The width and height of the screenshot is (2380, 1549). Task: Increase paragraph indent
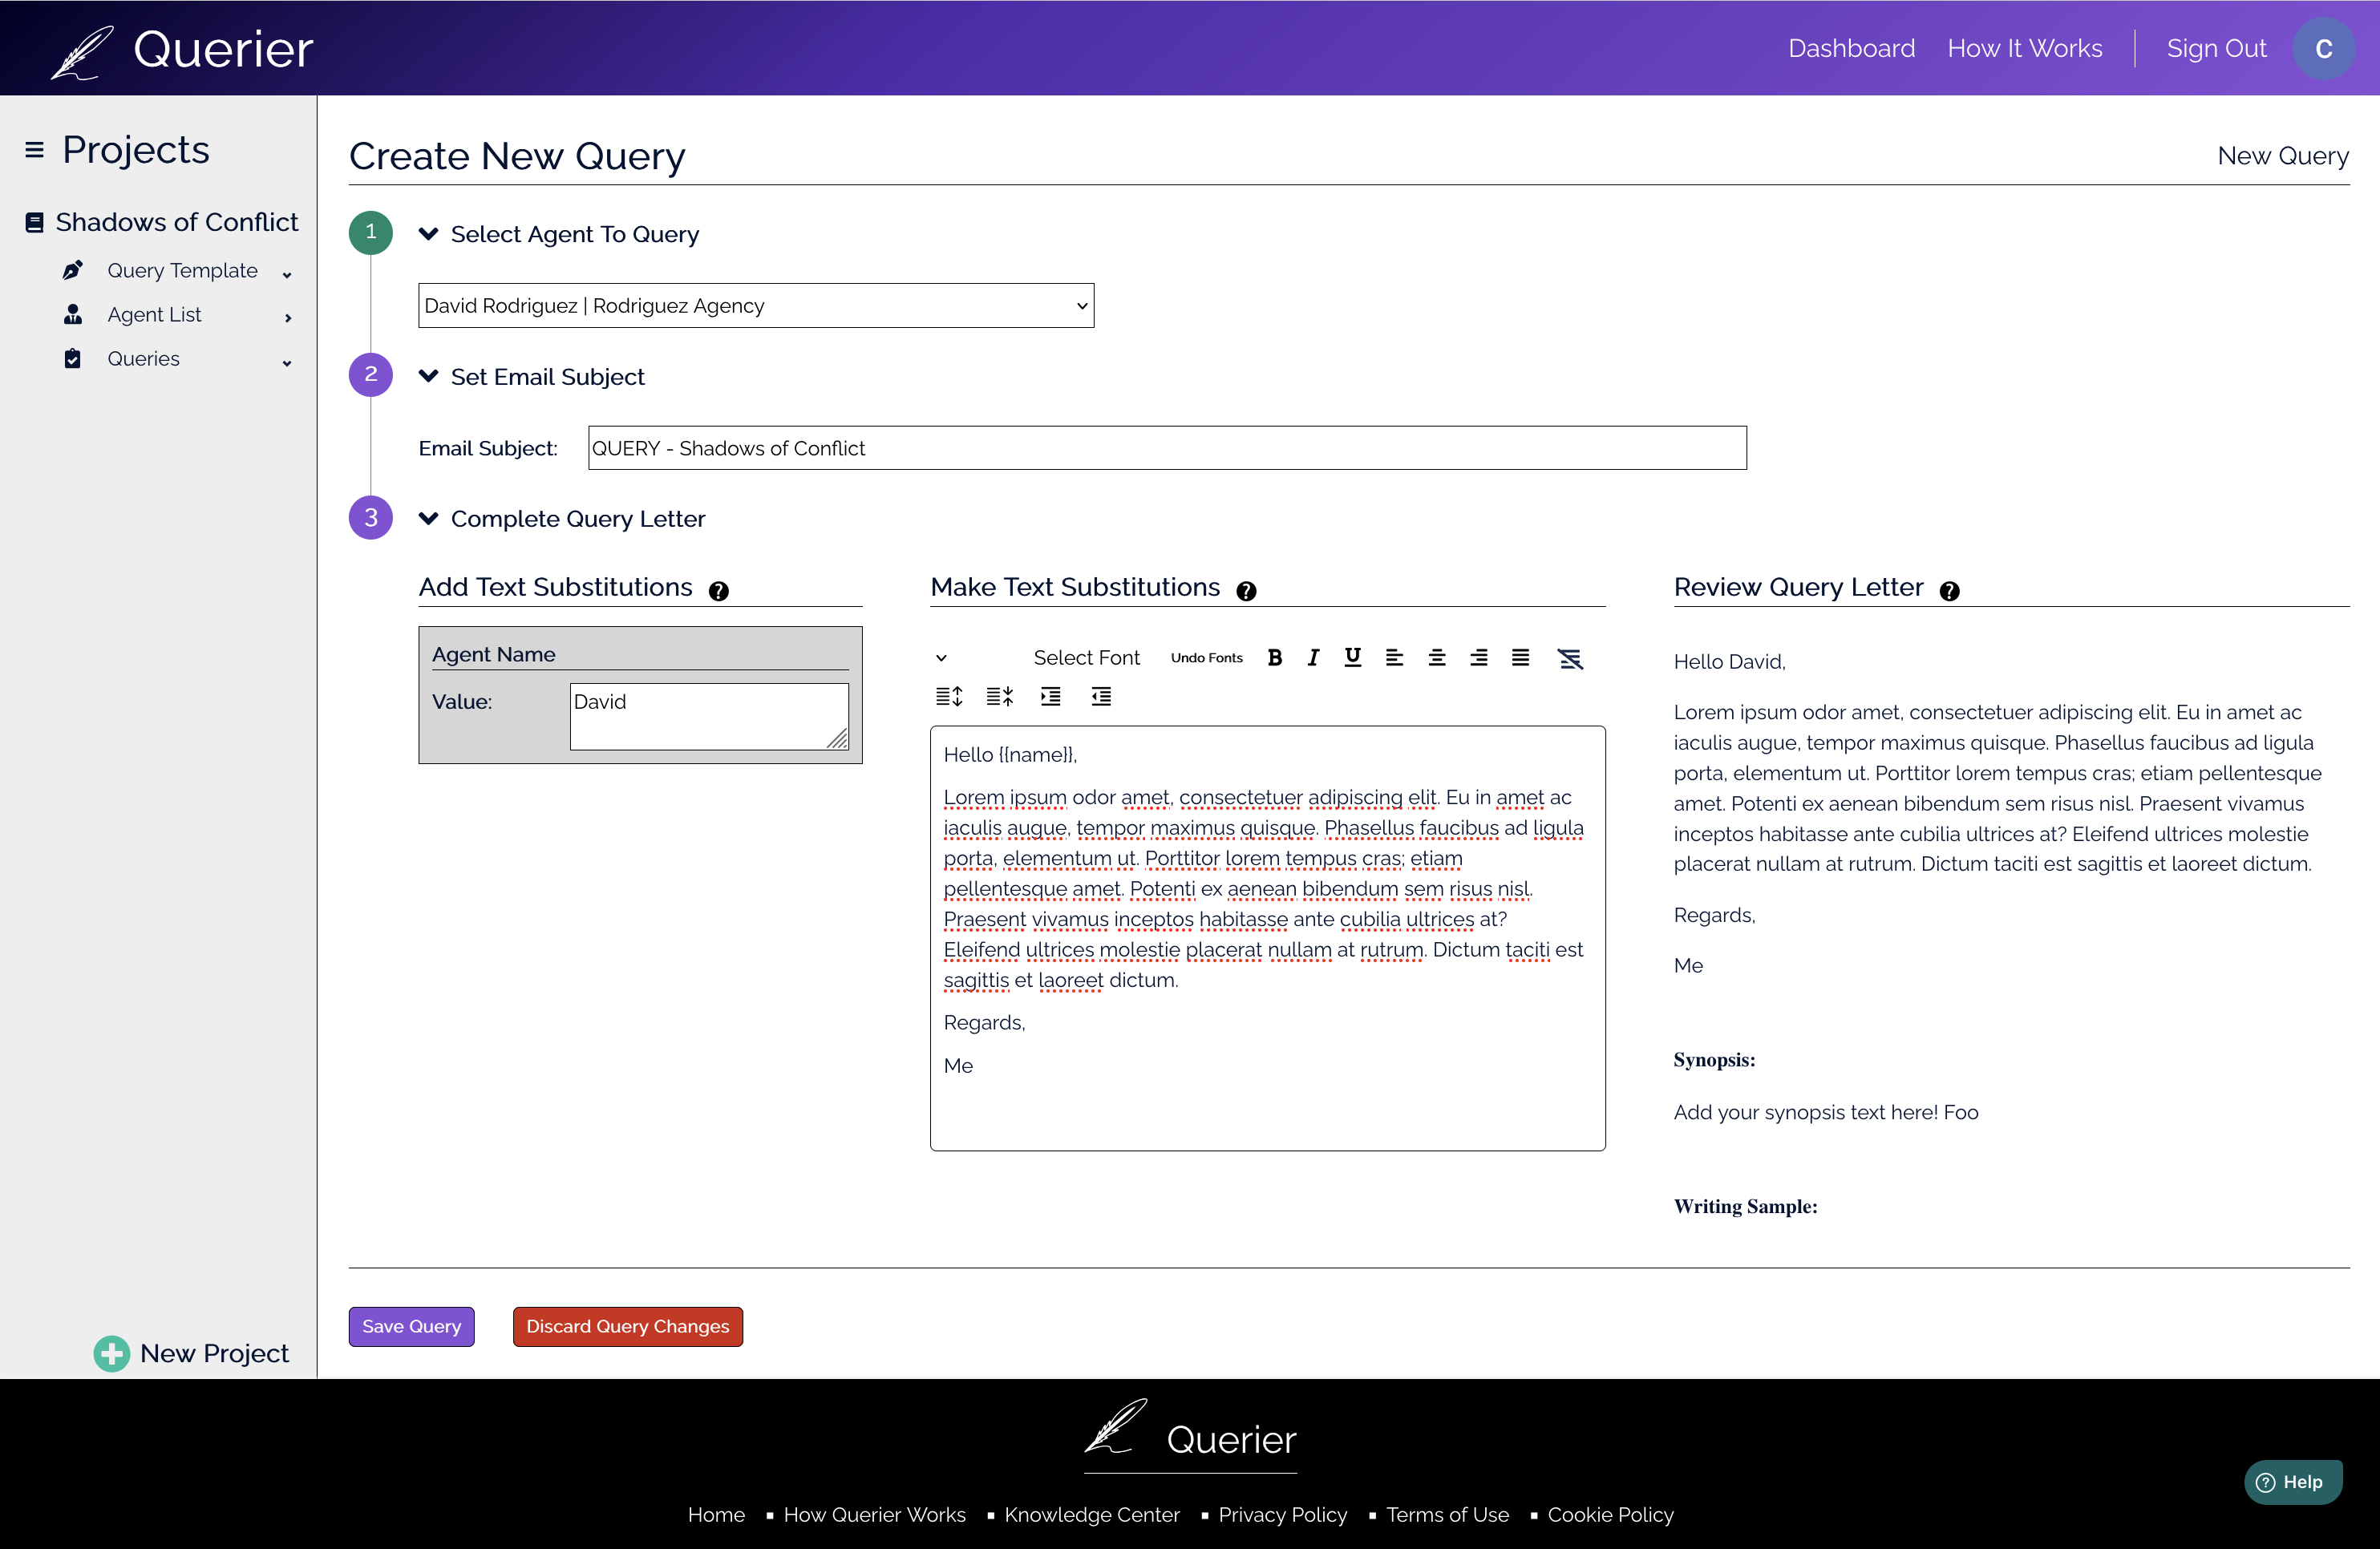pyautogui.click(x=1050, y=697)
